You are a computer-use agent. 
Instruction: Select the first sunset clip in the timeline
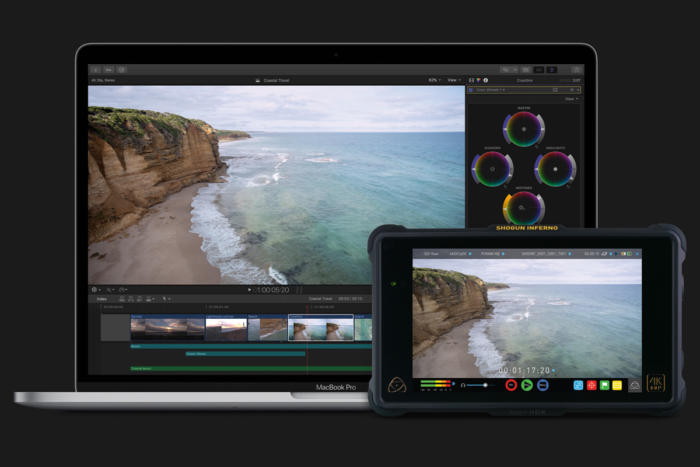[x=167, y=328]
